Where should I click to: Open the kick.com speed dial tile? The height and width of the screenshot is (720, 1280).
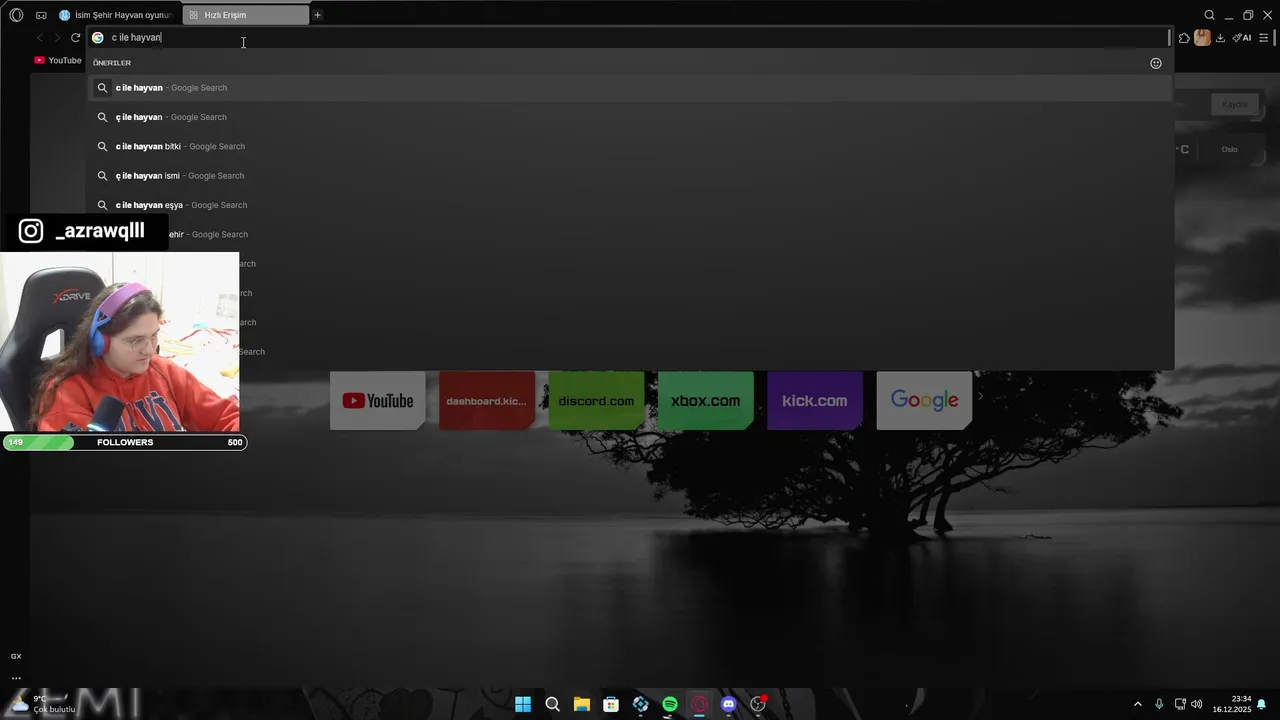click(x=814, y=401)
